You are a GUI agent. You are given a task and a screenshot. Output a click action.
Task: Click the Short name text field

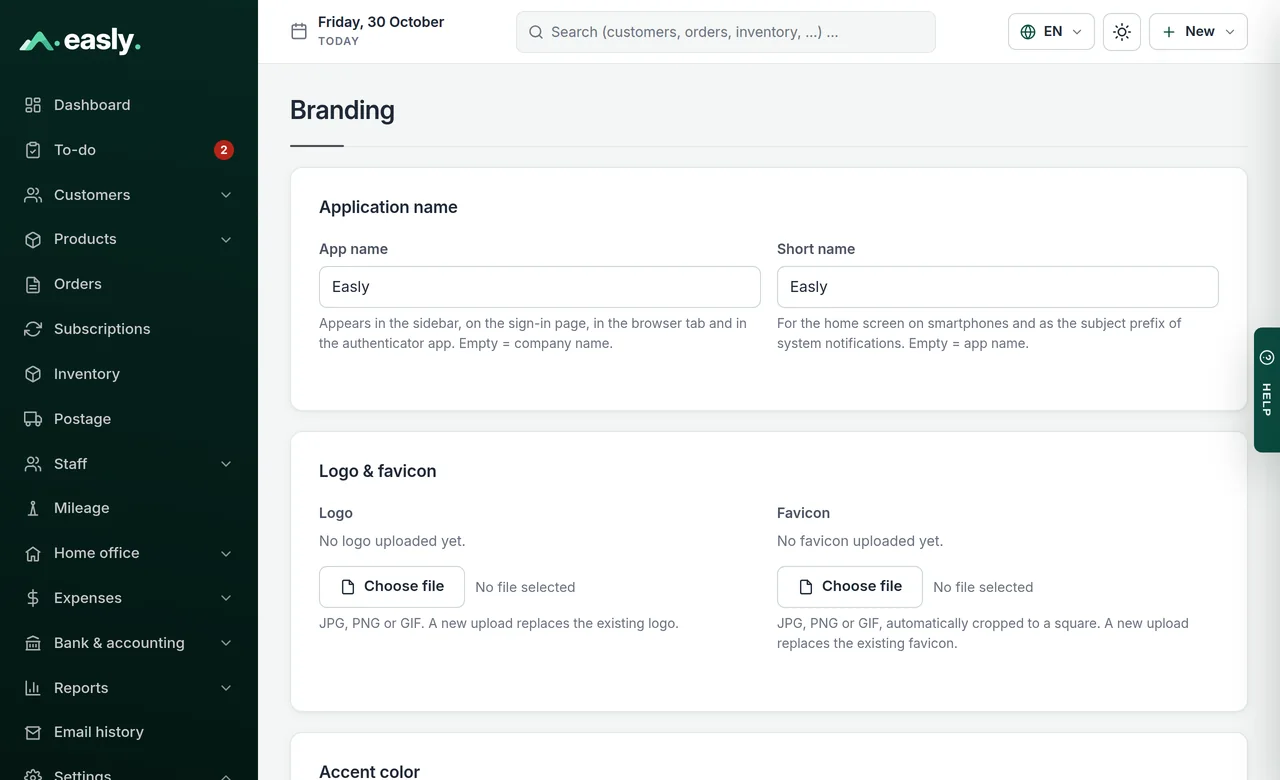(998, 287)
